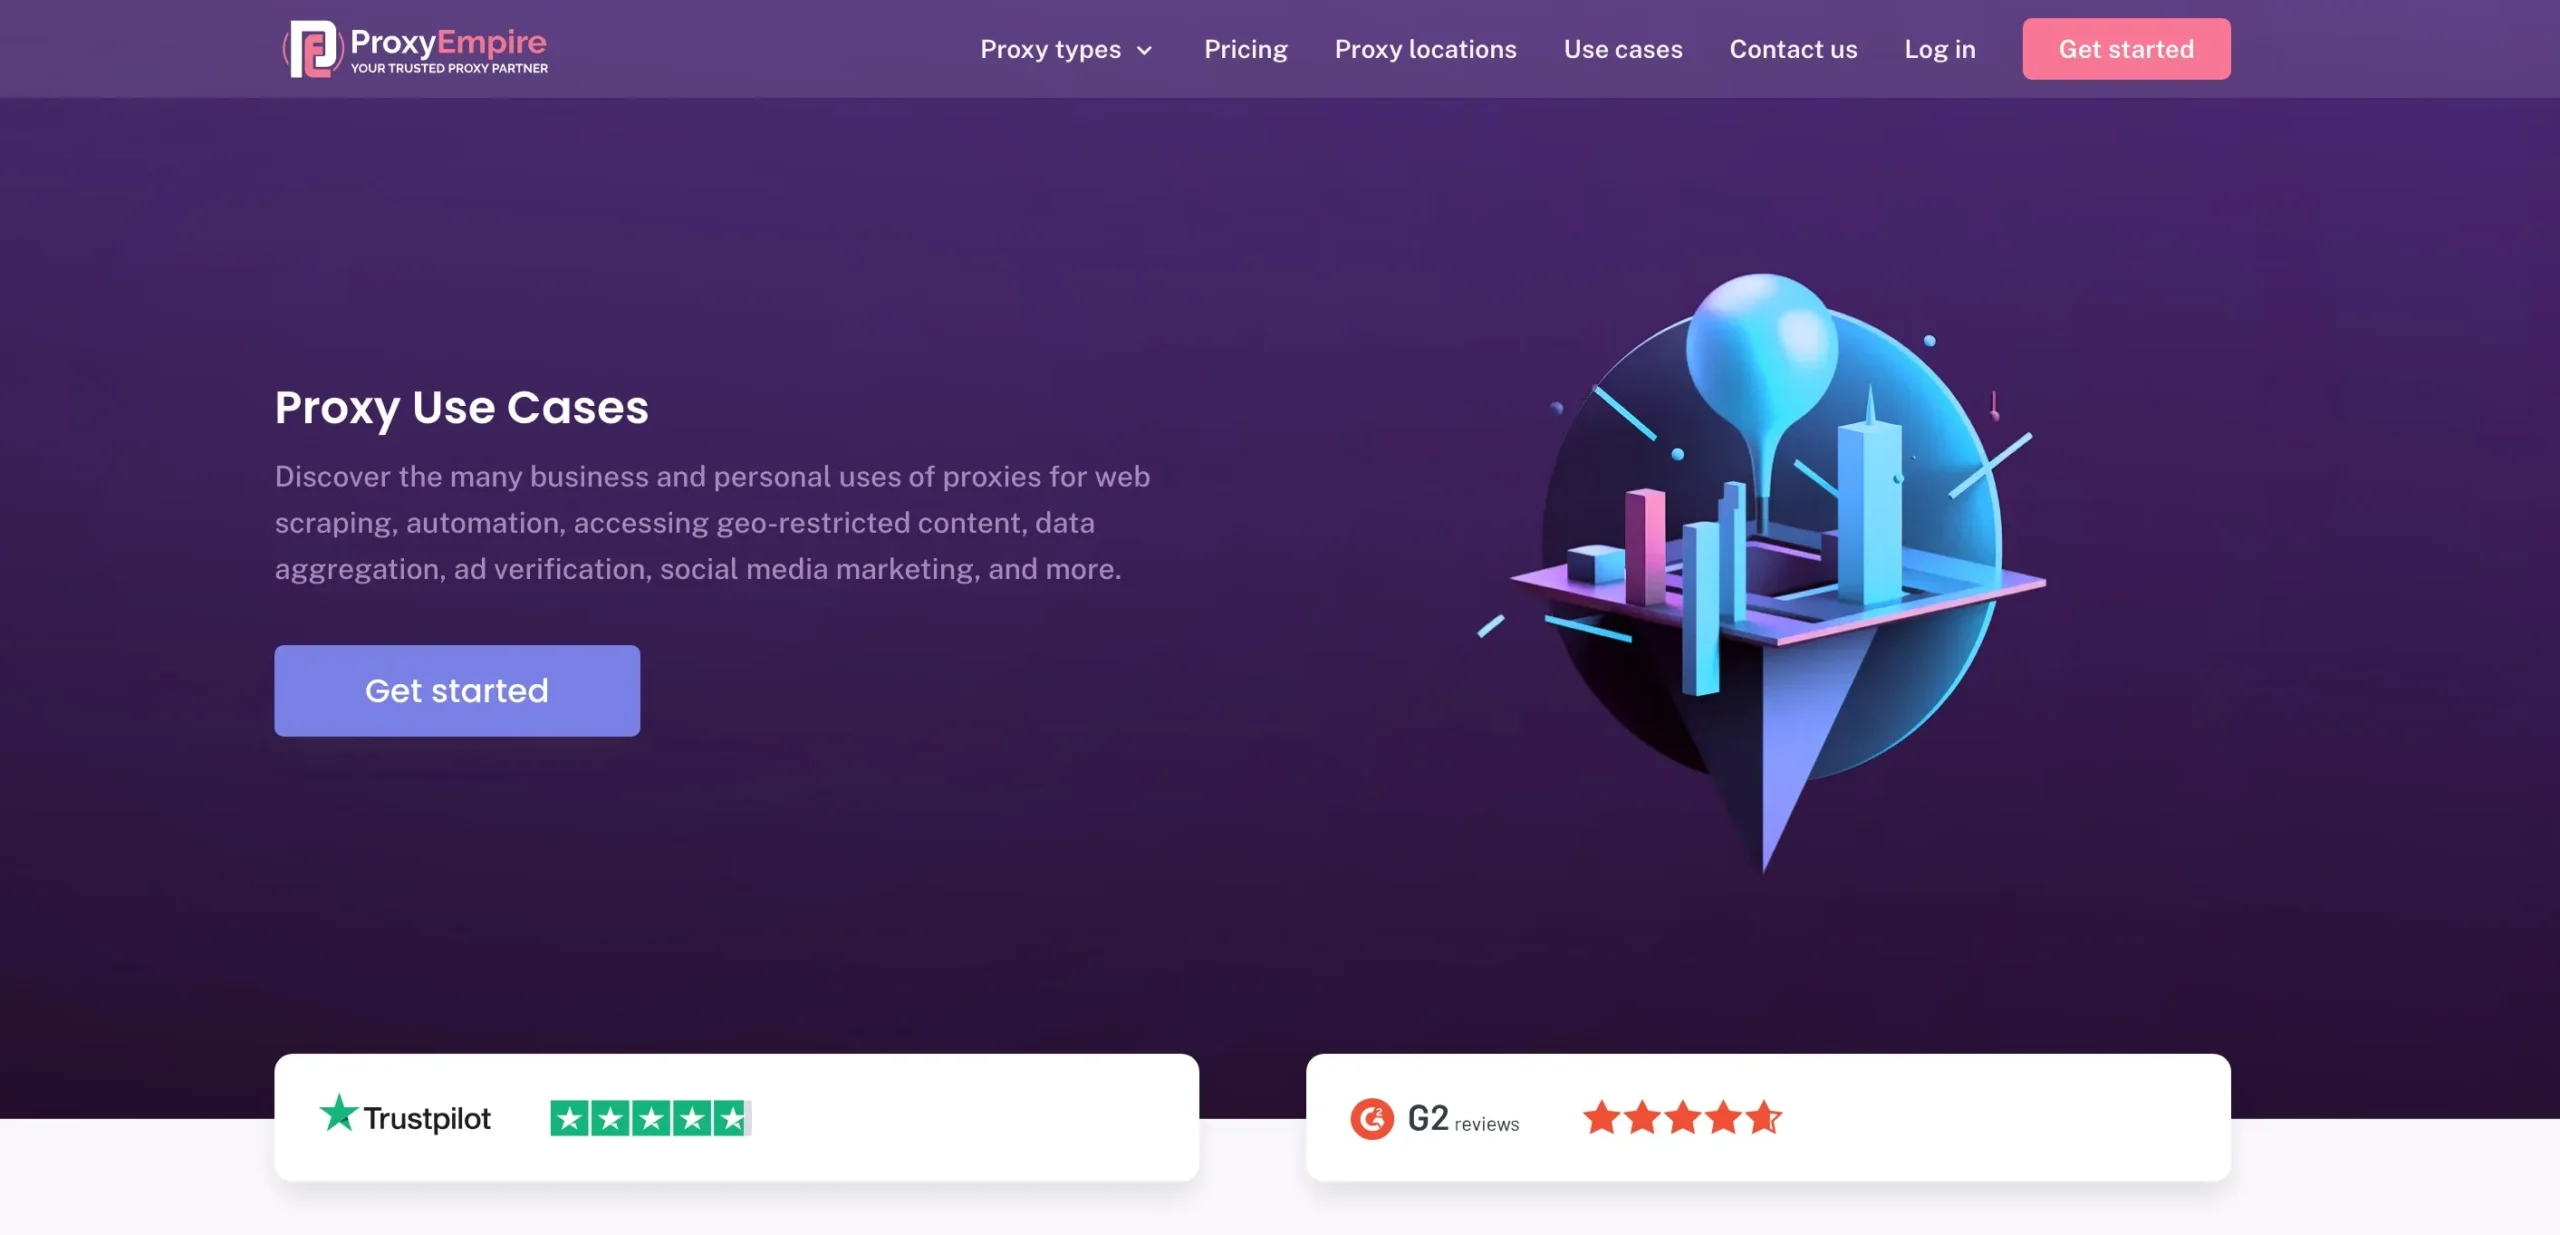2560x1235 pixels.
Task: Click the G2 red circle logo
Action: click(1371, 1118)
